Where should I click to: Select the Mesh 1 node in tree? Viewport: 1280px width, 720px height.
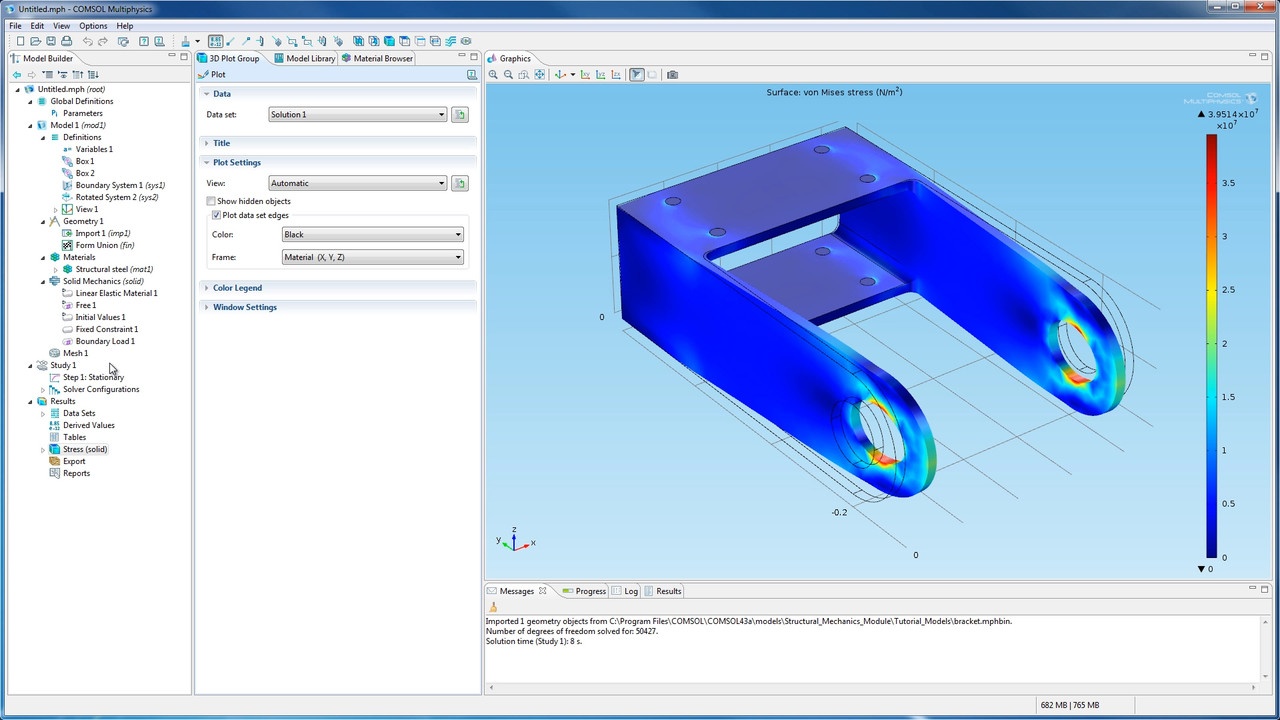[x=75, y=353]
